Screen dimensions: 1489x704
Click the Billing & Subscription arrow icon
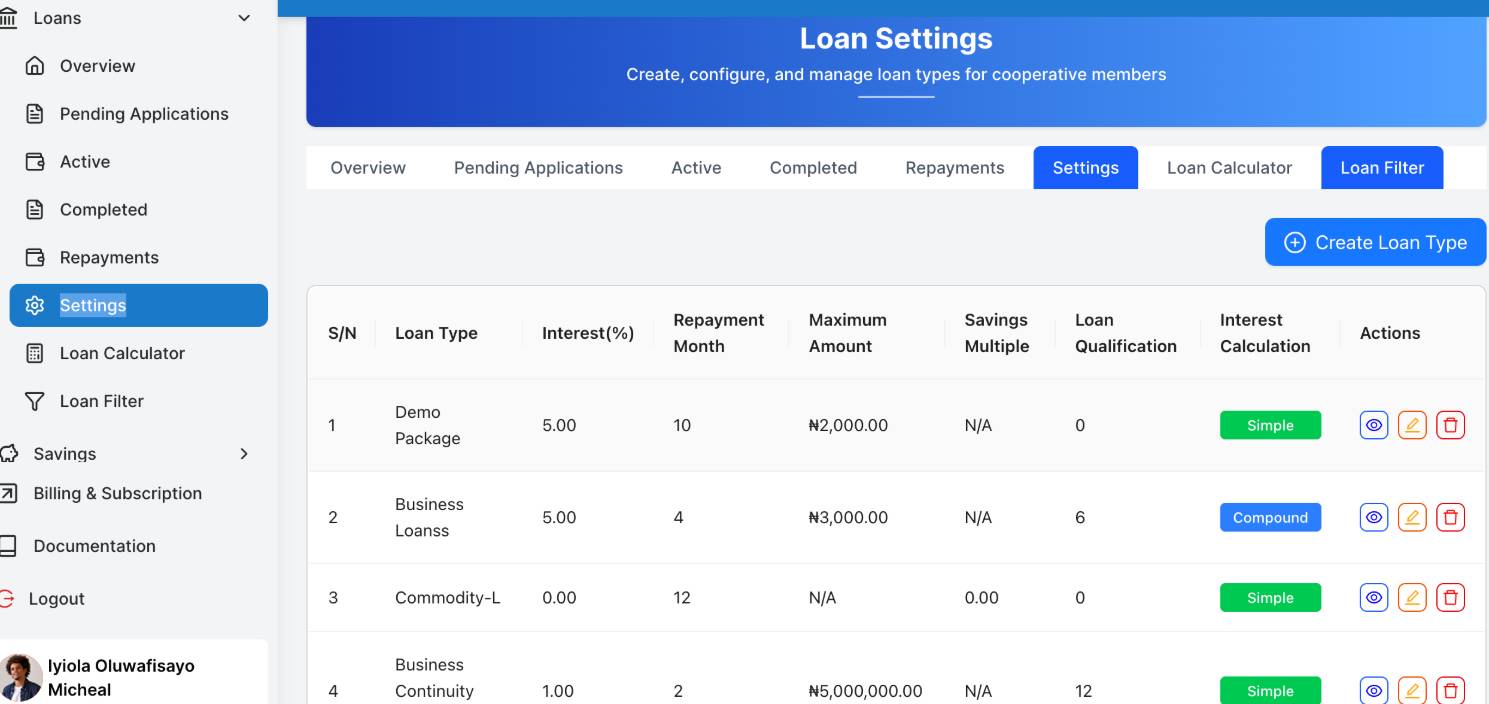8,493
